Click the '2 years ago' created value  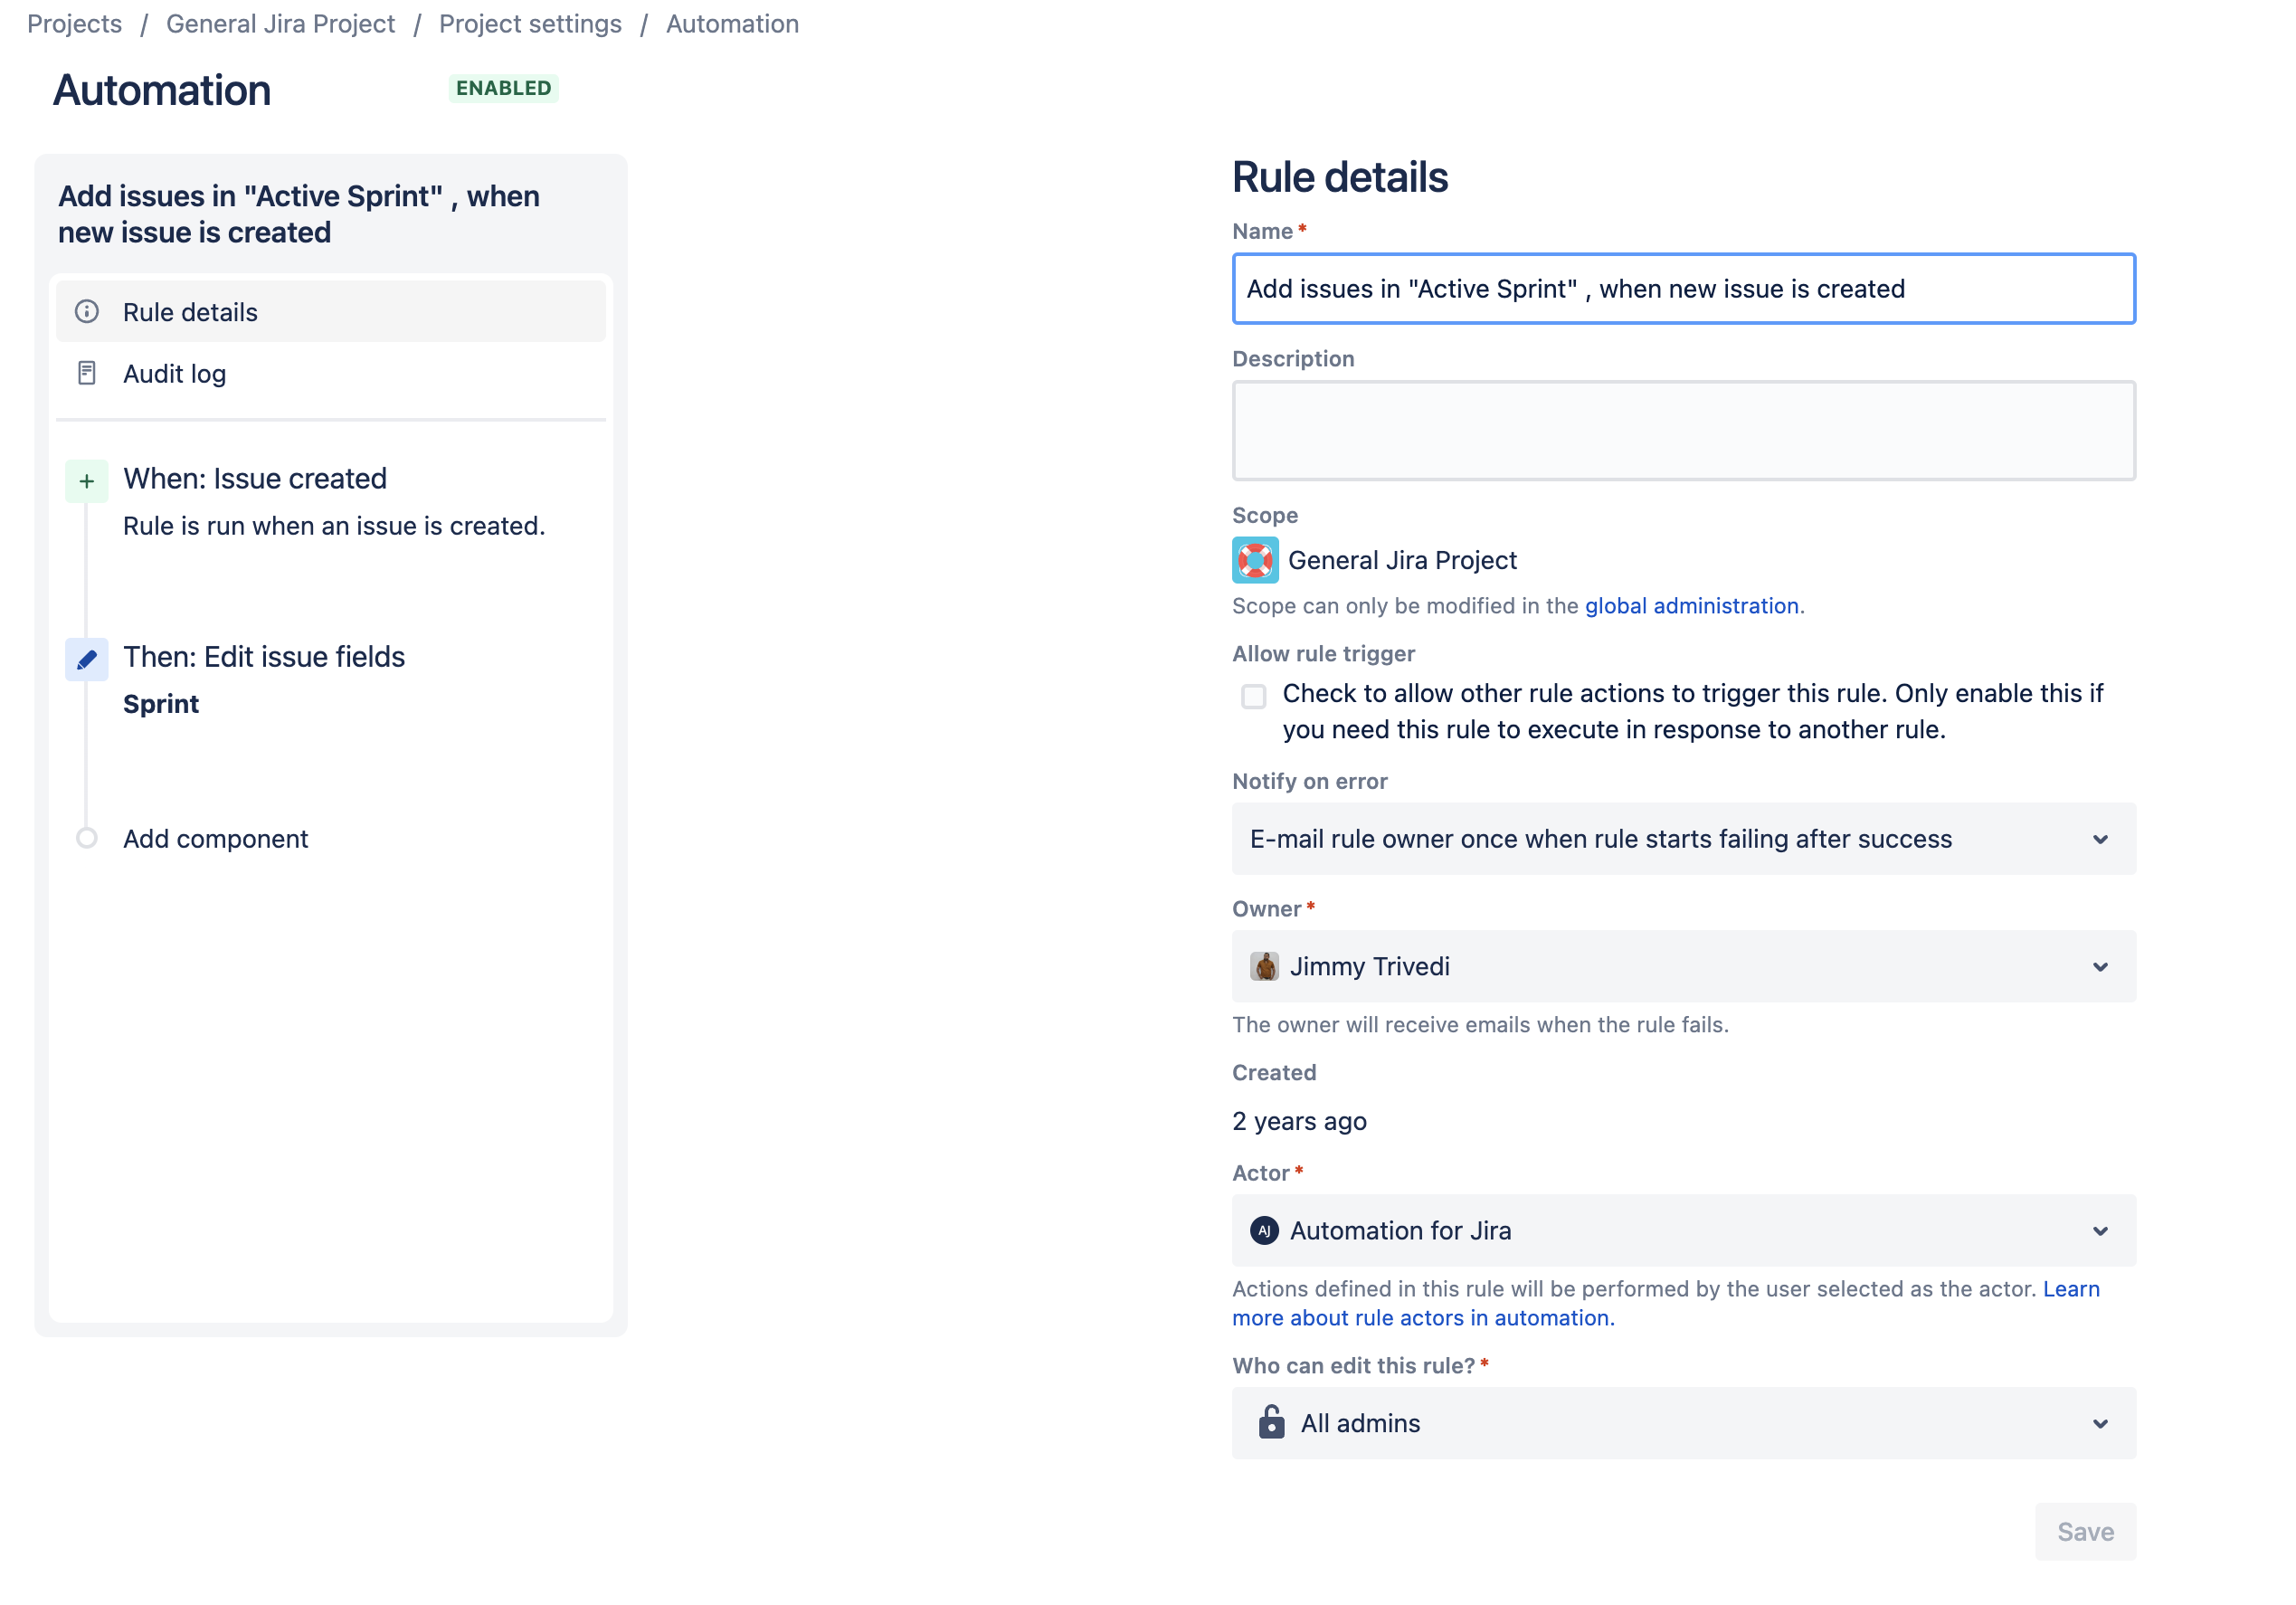tap(1299, 1121)
